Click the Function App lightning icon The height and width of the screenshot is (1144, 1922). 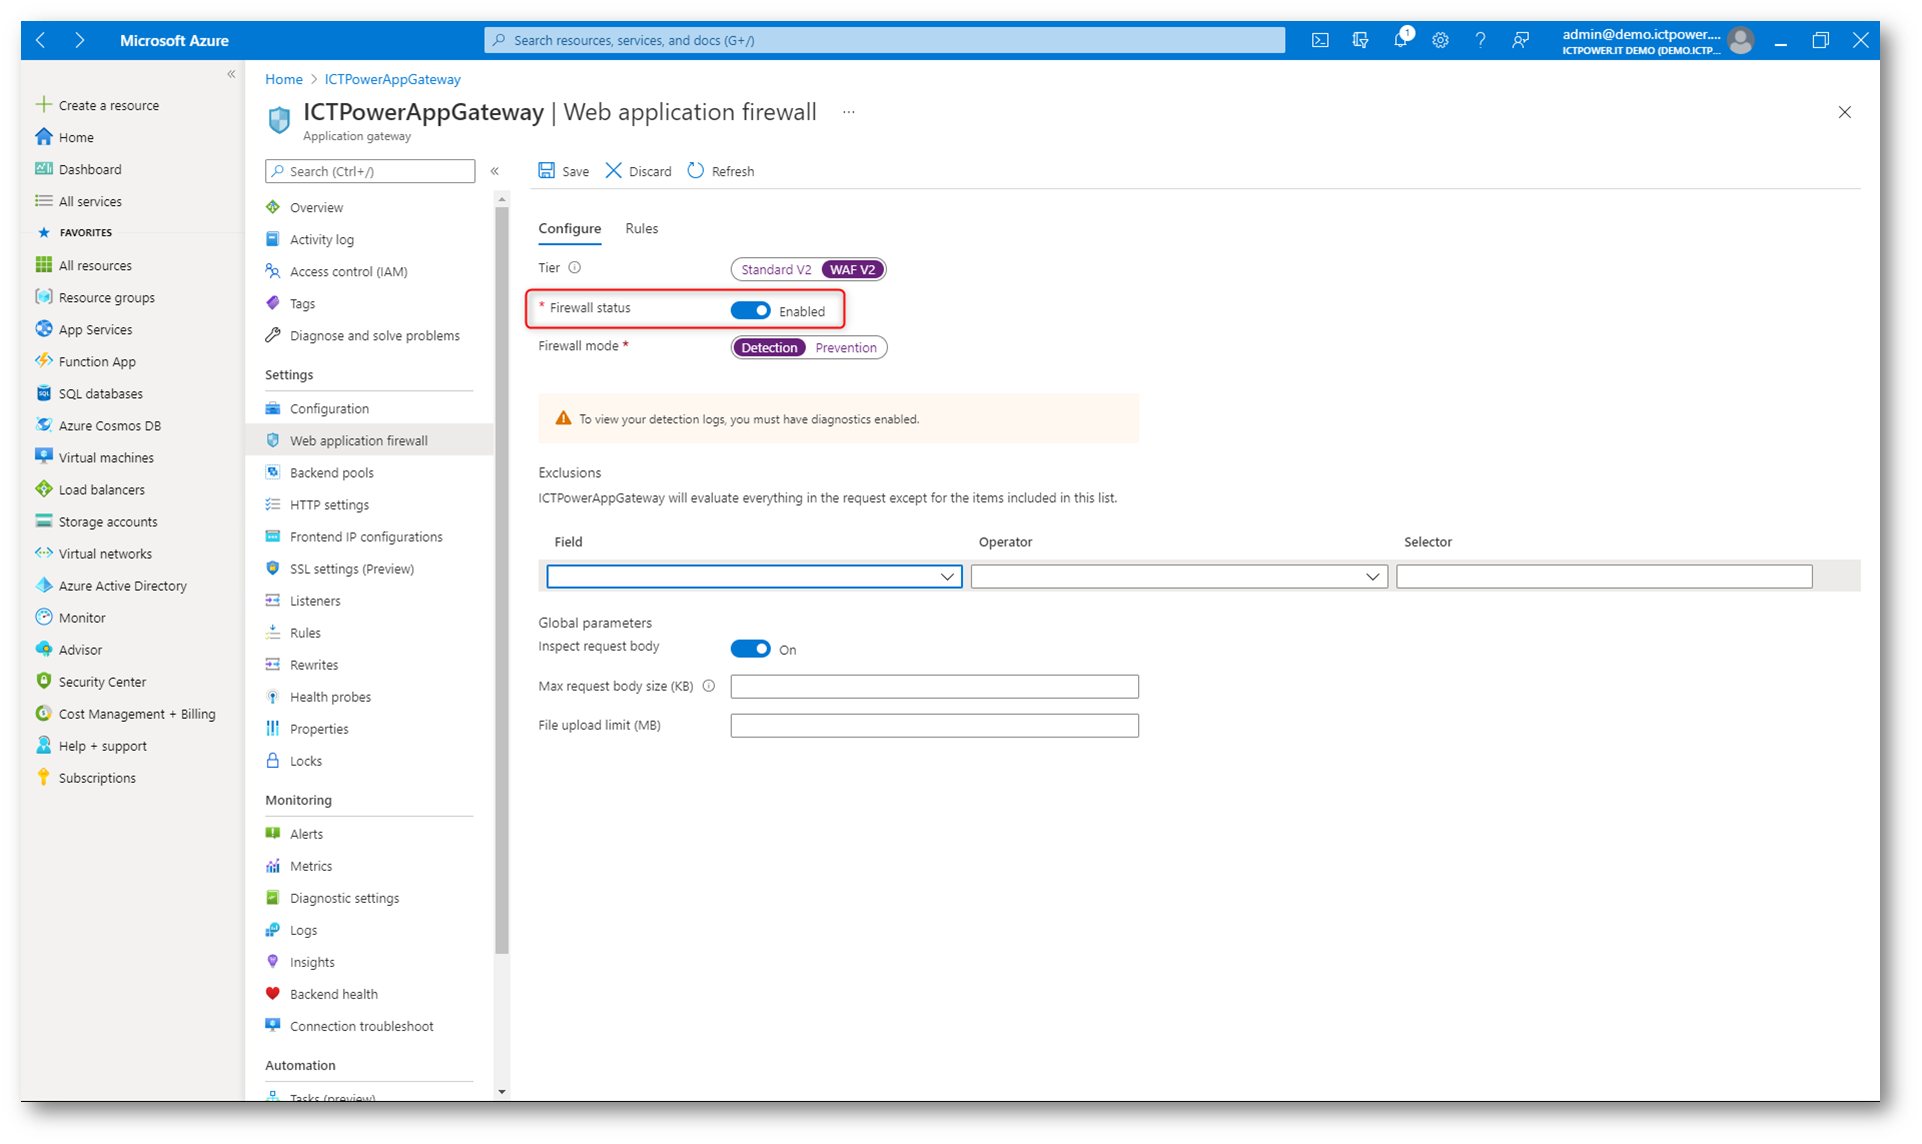(x=44, y=361)
